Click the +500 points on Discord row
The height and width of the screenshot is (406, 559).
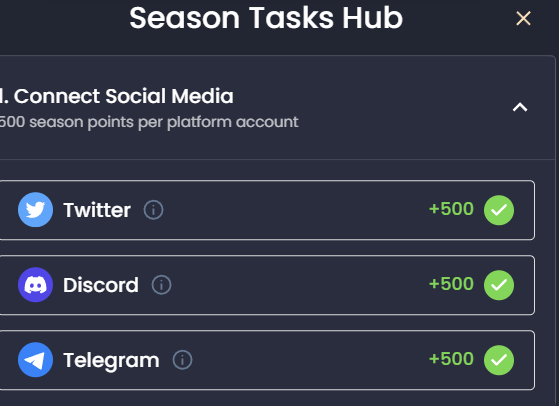[451, 284]
